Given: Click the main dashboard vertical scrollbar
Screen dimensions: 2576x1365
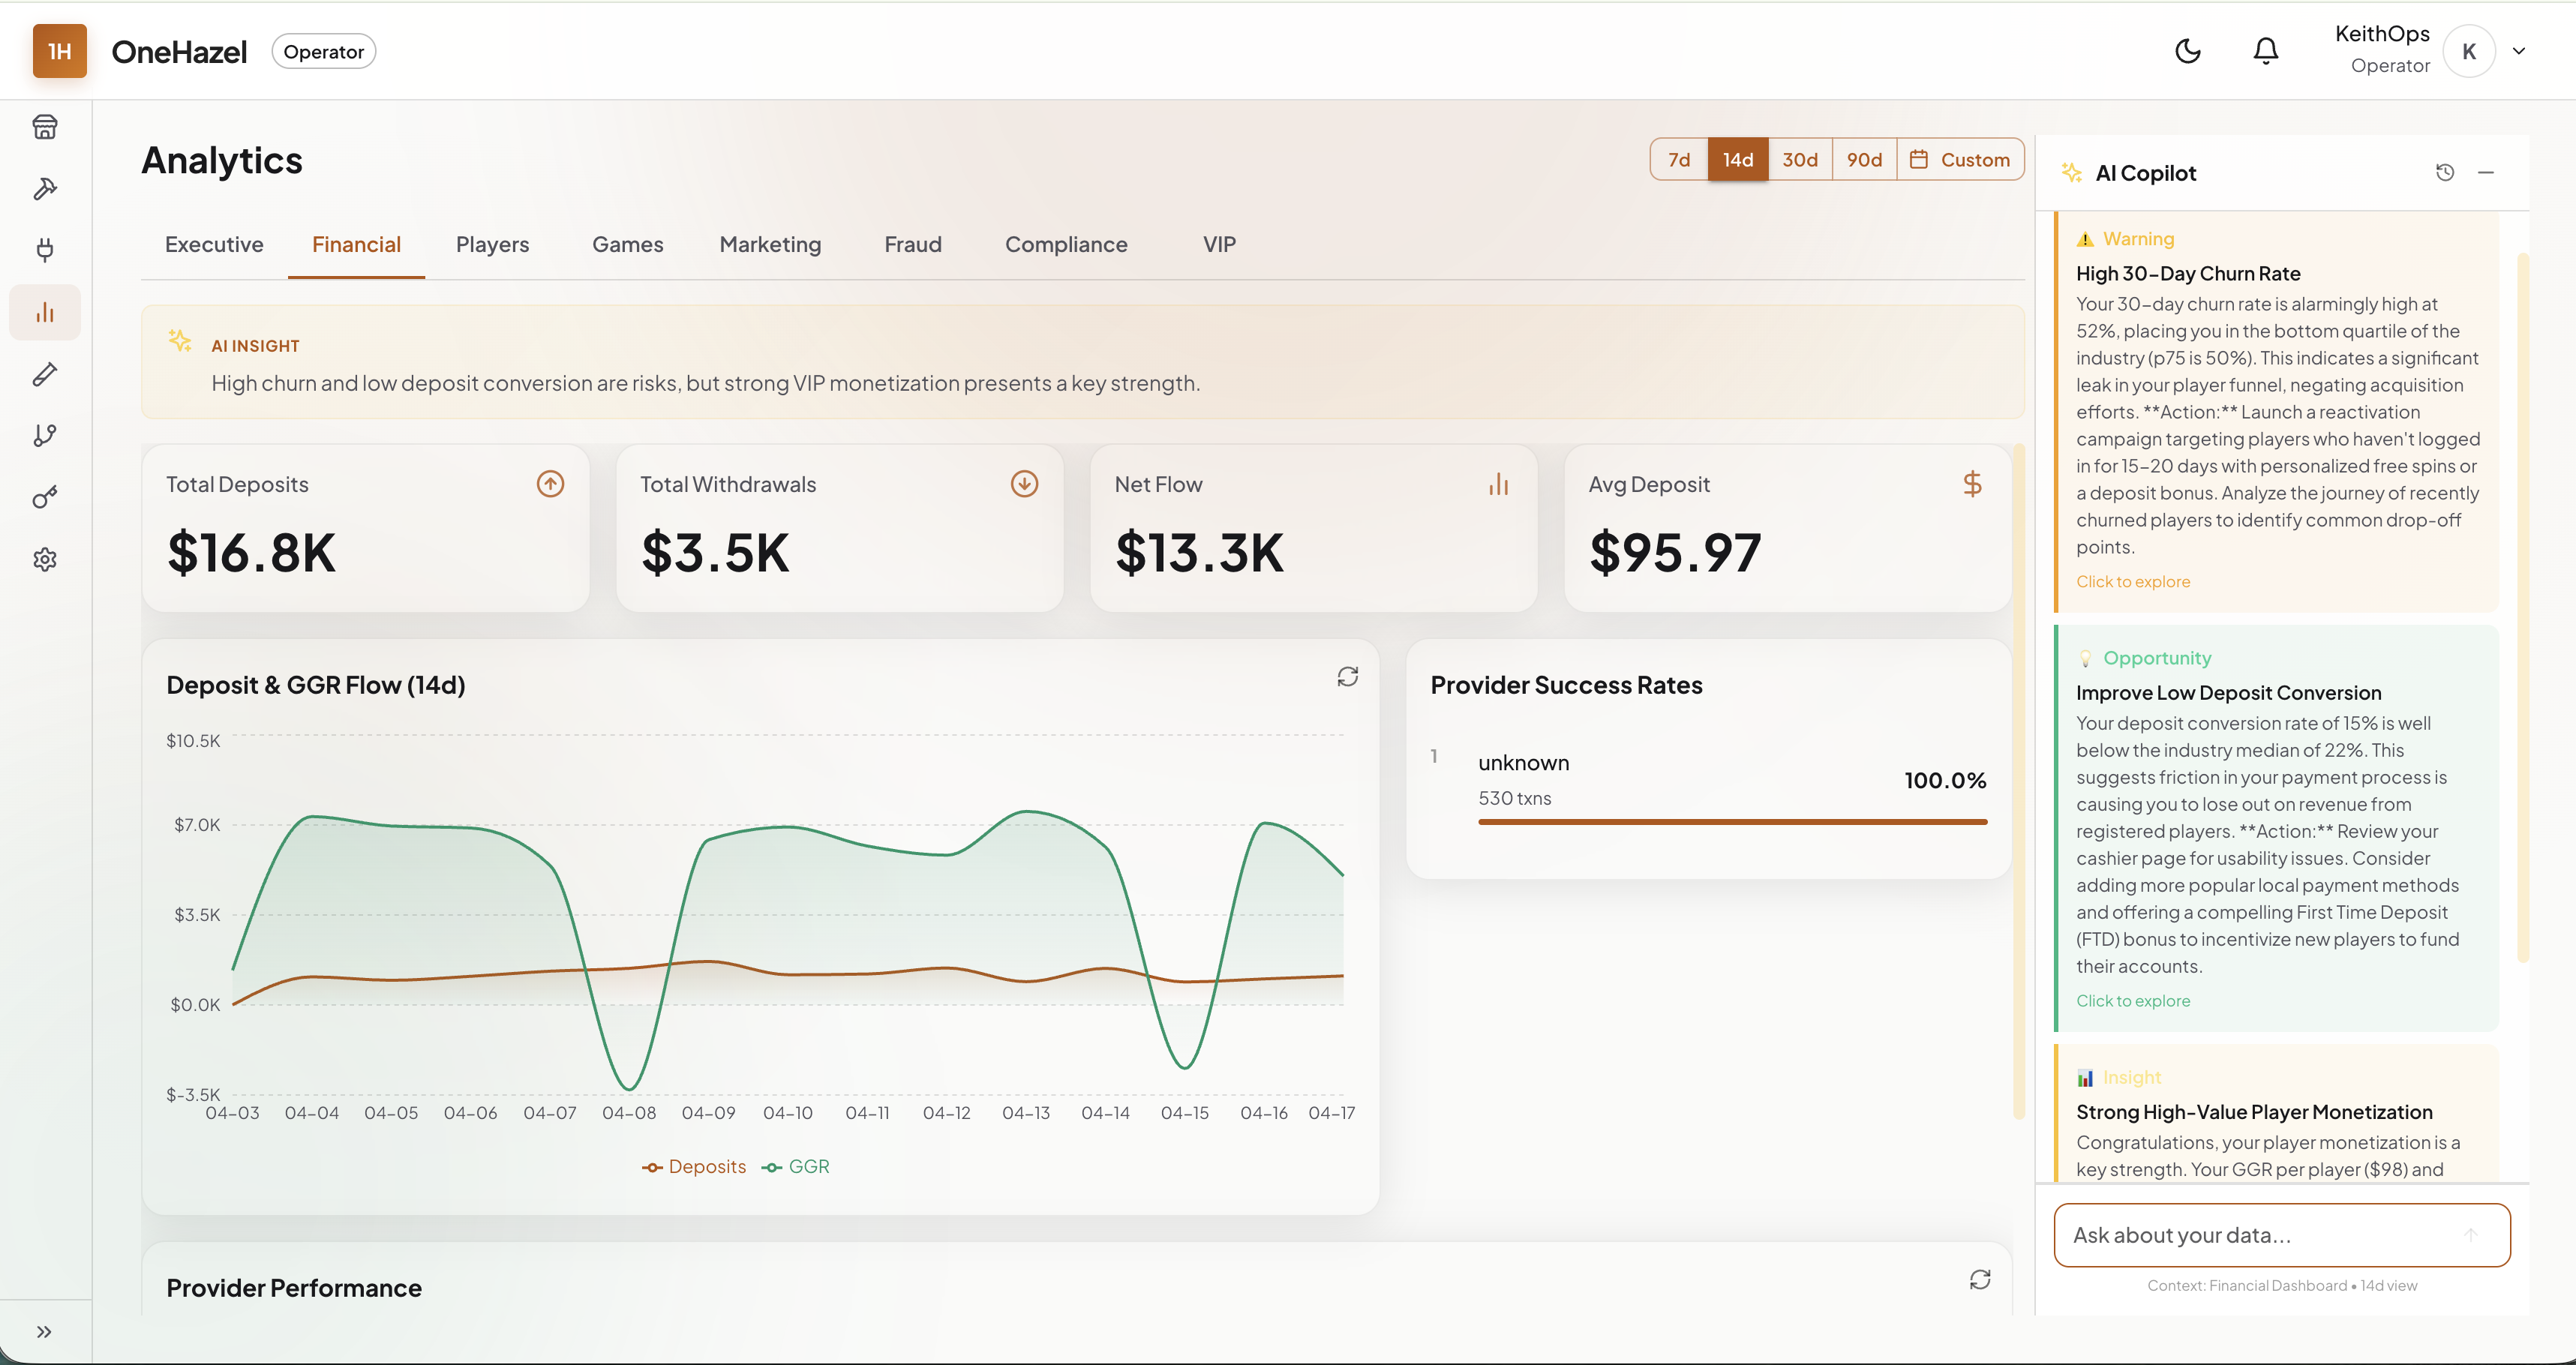Looking at the screenshot, I should coord(2018,781).
